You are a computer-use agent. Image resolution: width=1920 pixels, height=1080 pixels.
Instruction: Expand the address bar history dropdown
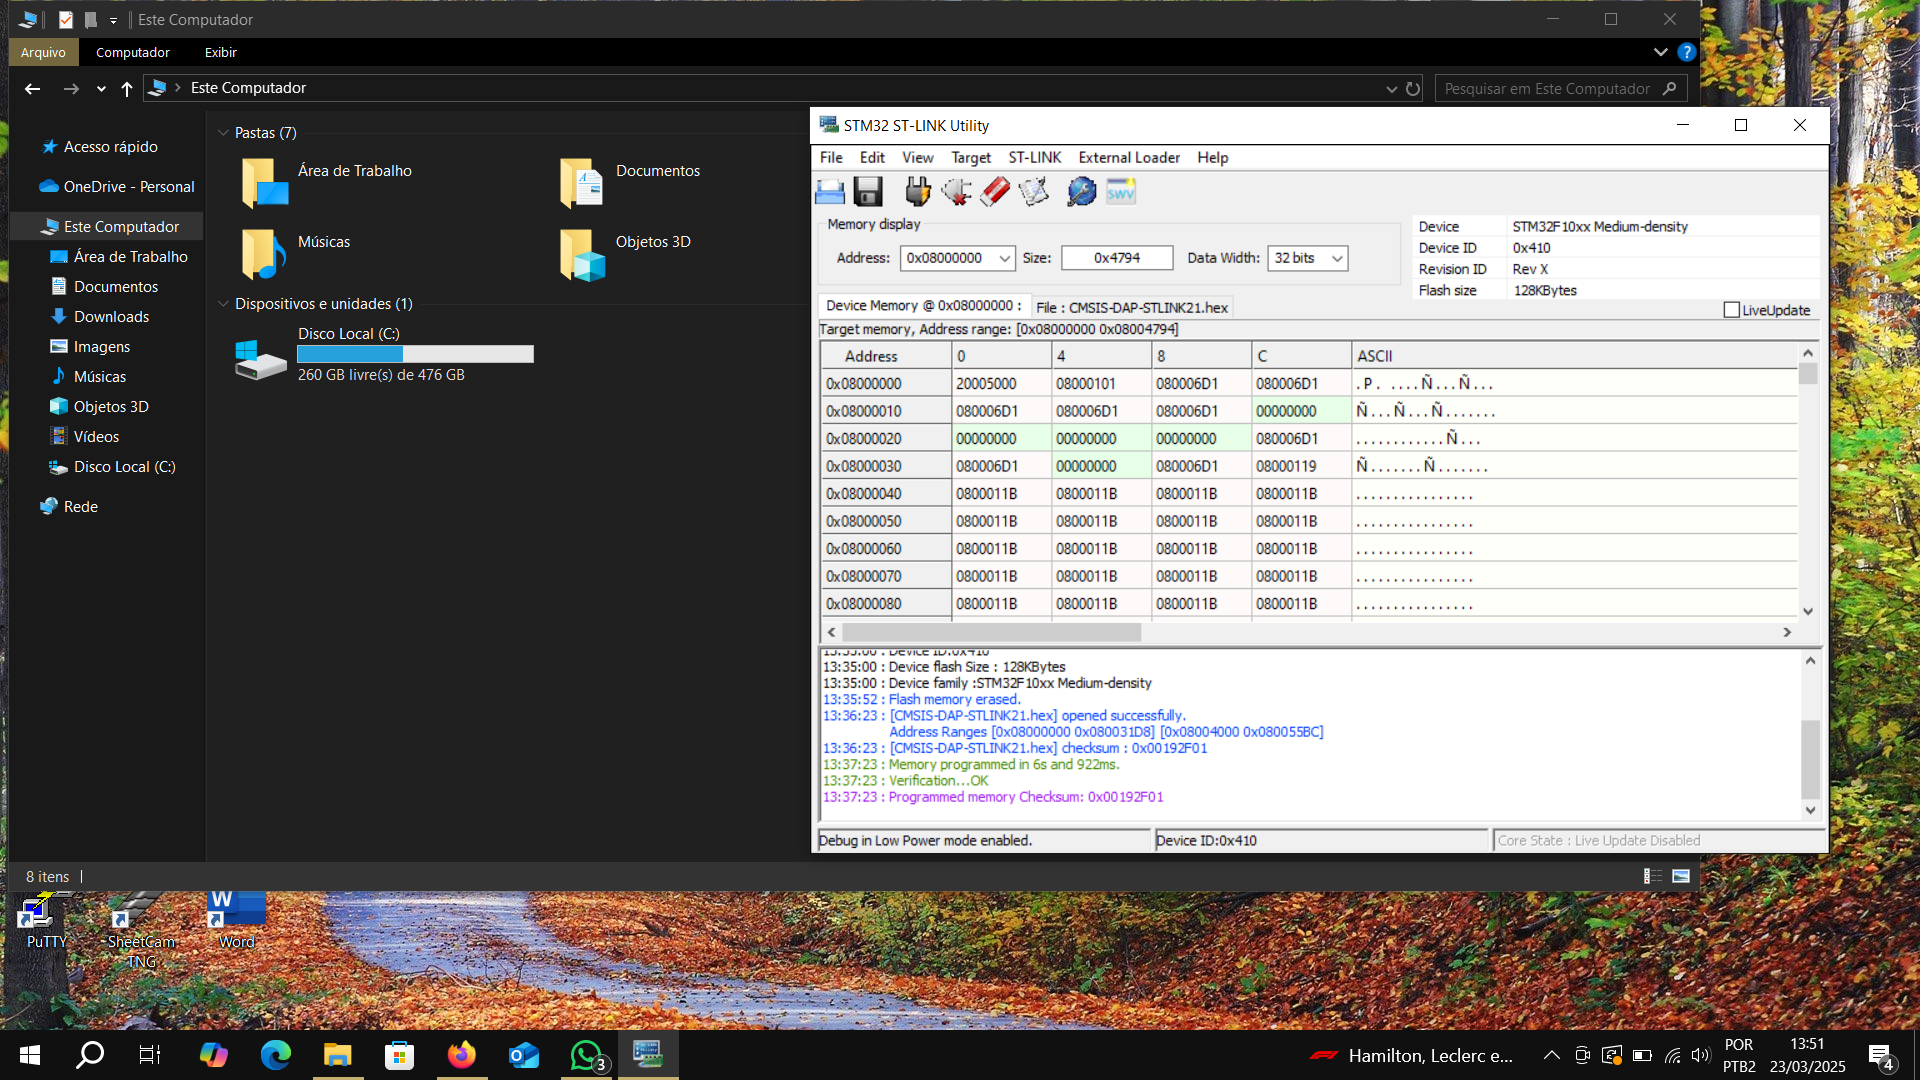pos(1391,88)
